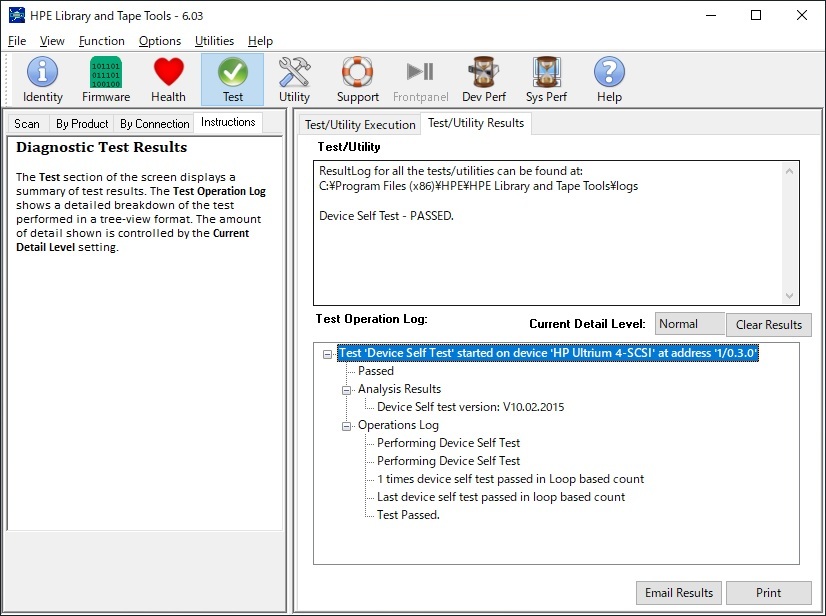Screen dimensions: 826x616
Task: Select the 'Device Self Test' started tree row
Action: coord(548,353)
